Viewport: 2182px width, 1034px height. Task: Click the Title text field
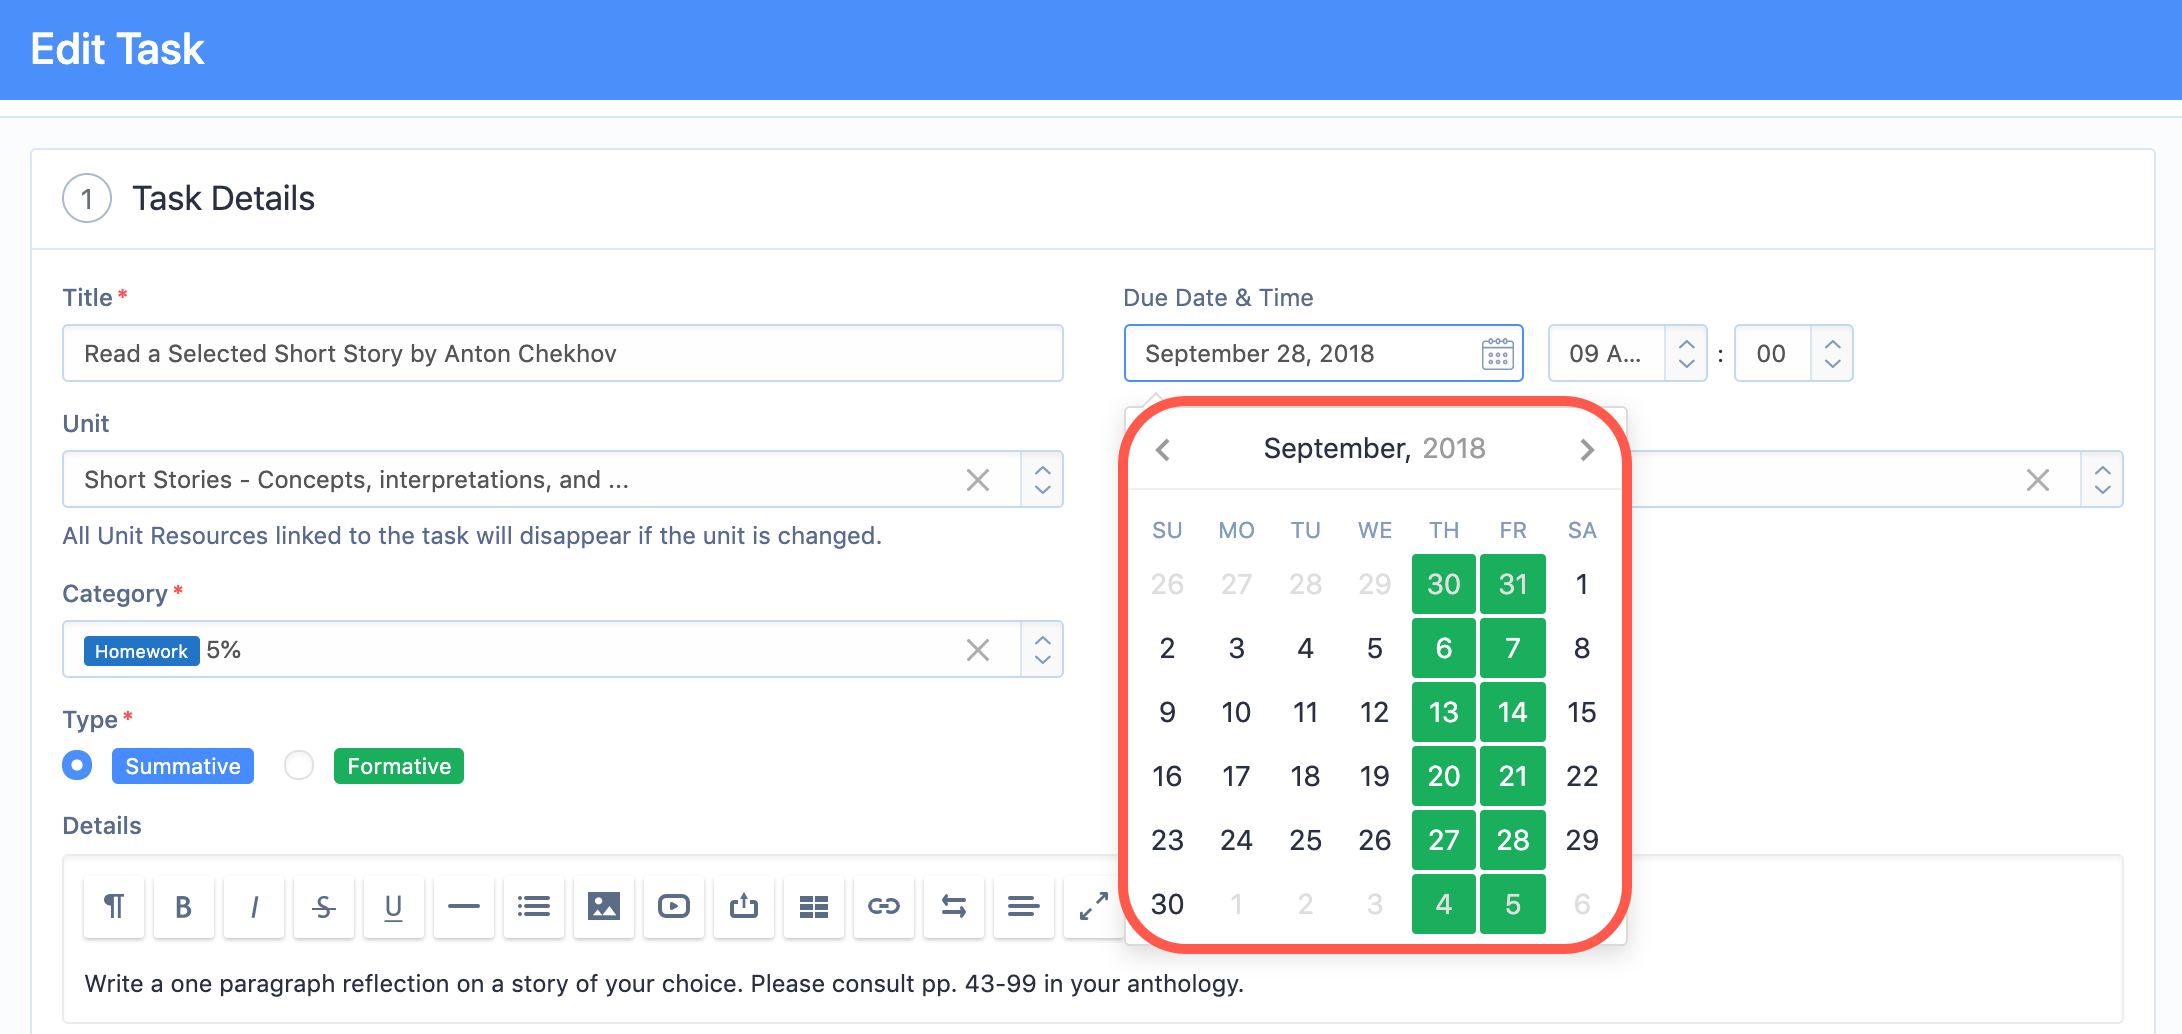[x=563, y=353]
